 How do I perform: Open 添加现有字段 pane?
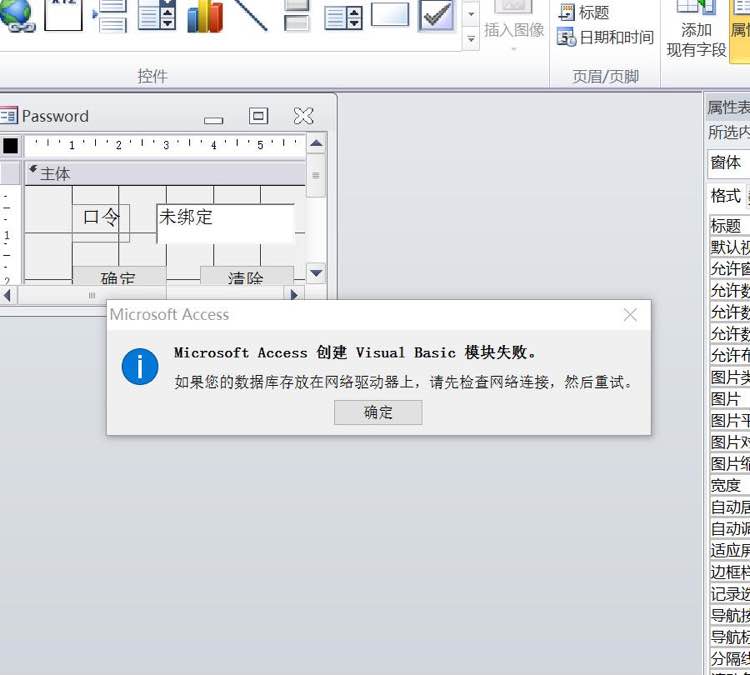(x=696, y=30)
